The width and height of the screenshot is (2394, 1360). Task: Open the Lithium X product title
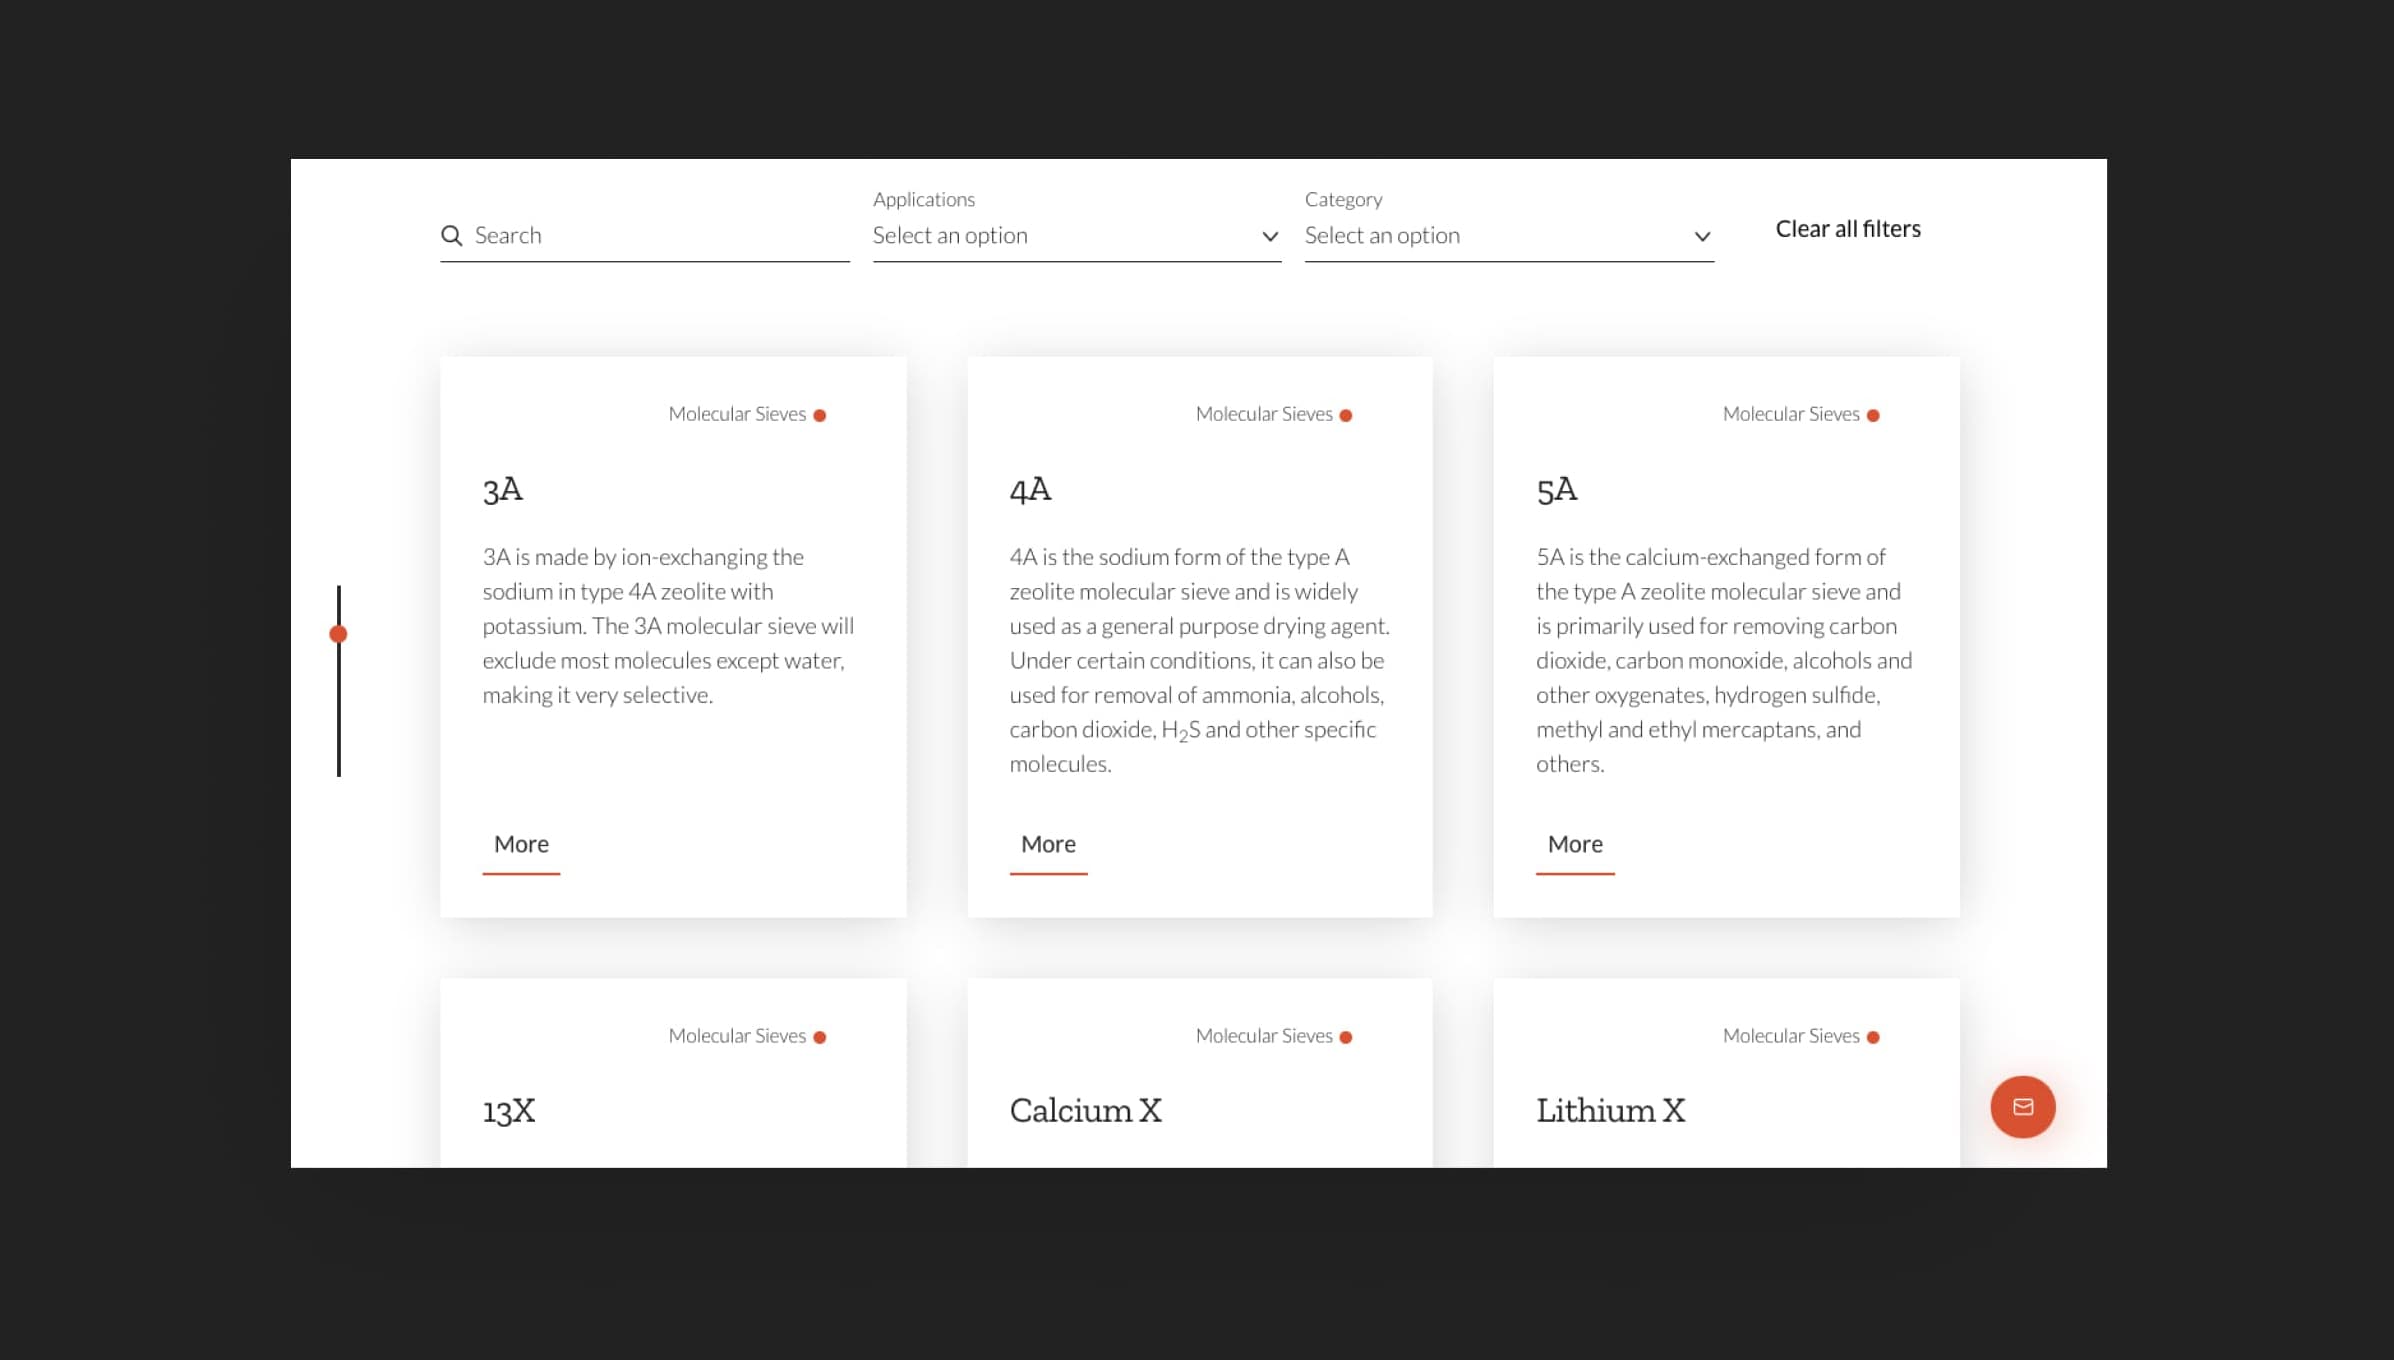coord(1610,1110)
